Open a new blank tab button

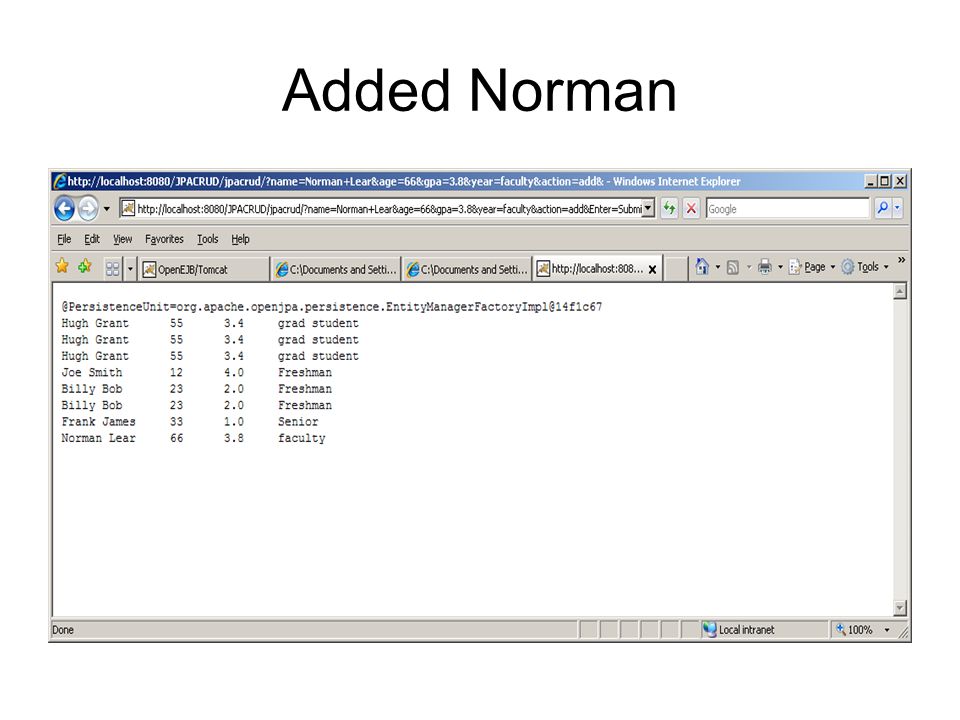pyautogui.click(x=675, y=269)
